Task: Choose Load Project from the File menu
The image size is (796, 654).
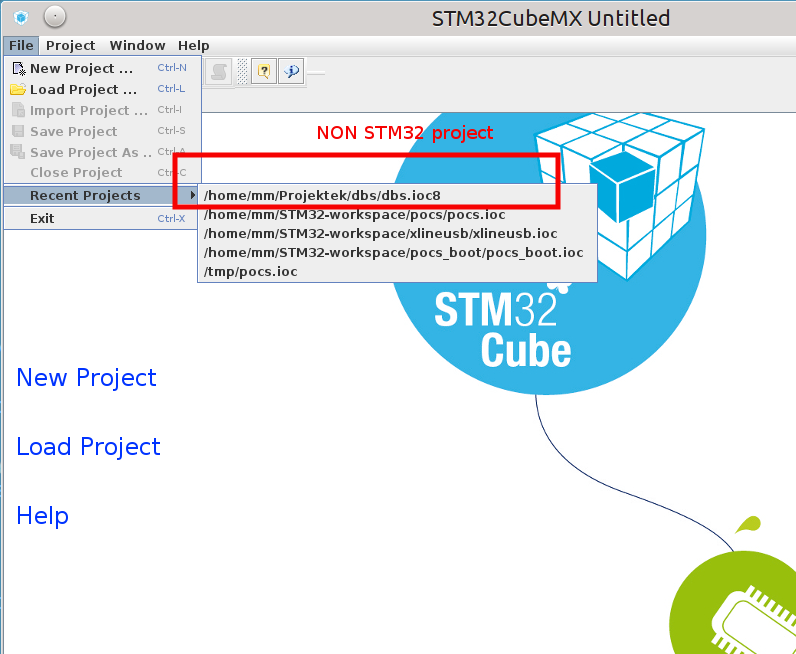Action: 103,89
